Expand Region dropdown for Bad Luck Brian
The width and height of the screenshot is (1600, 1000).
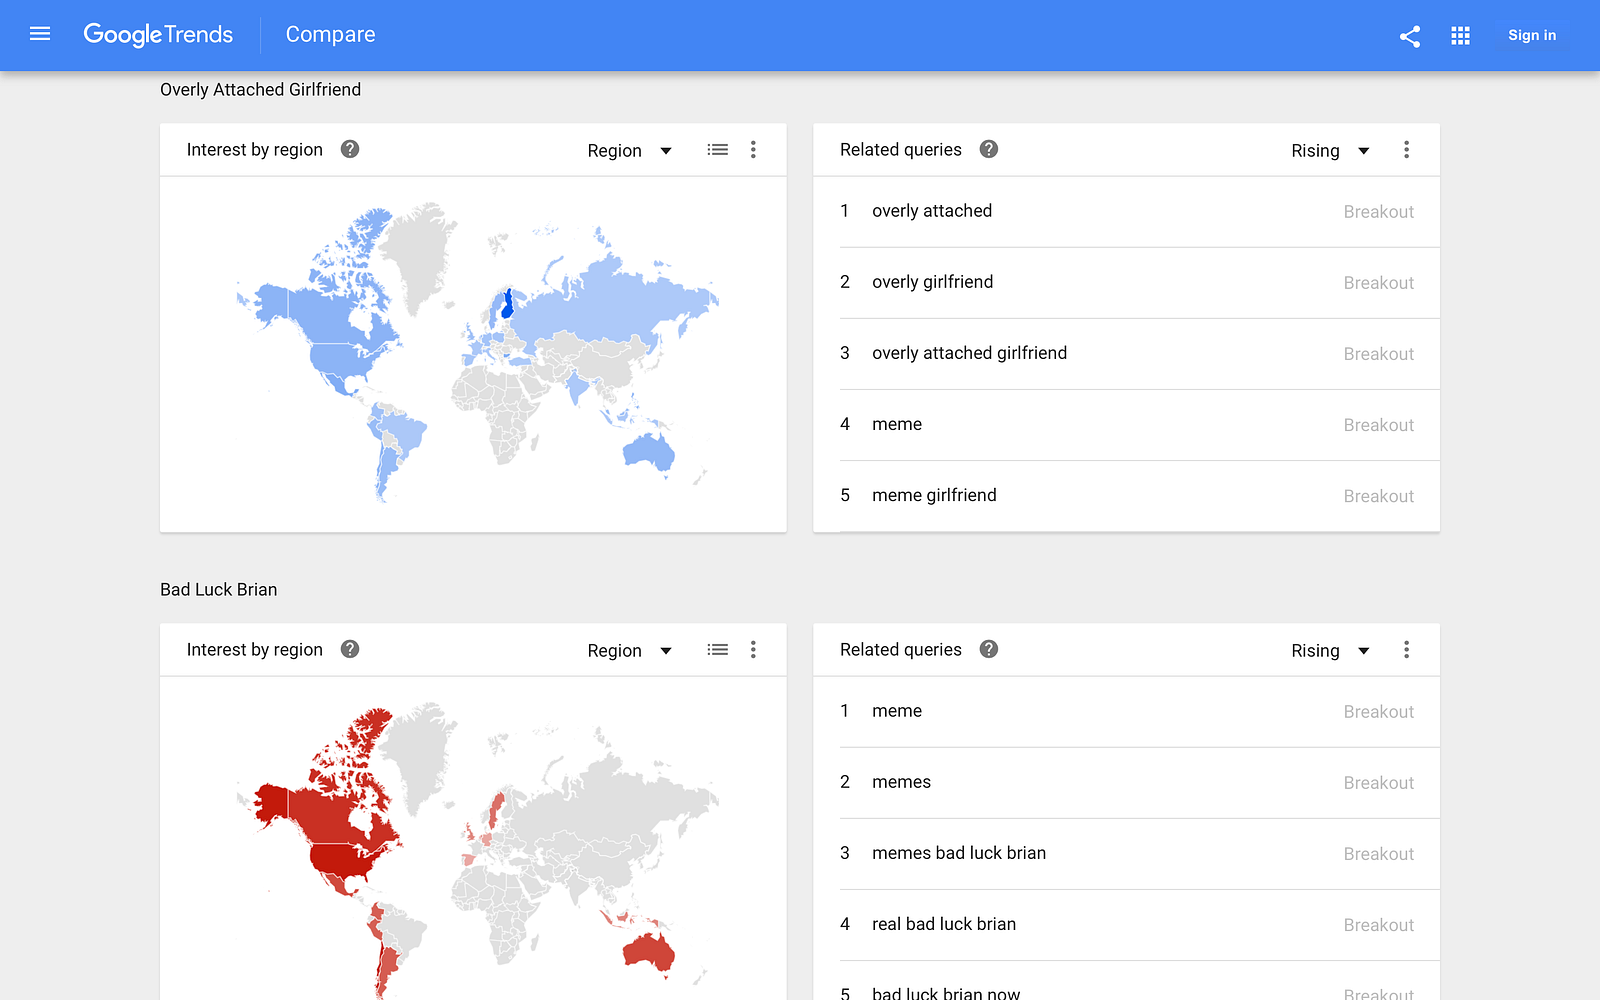tap(630, 651)
